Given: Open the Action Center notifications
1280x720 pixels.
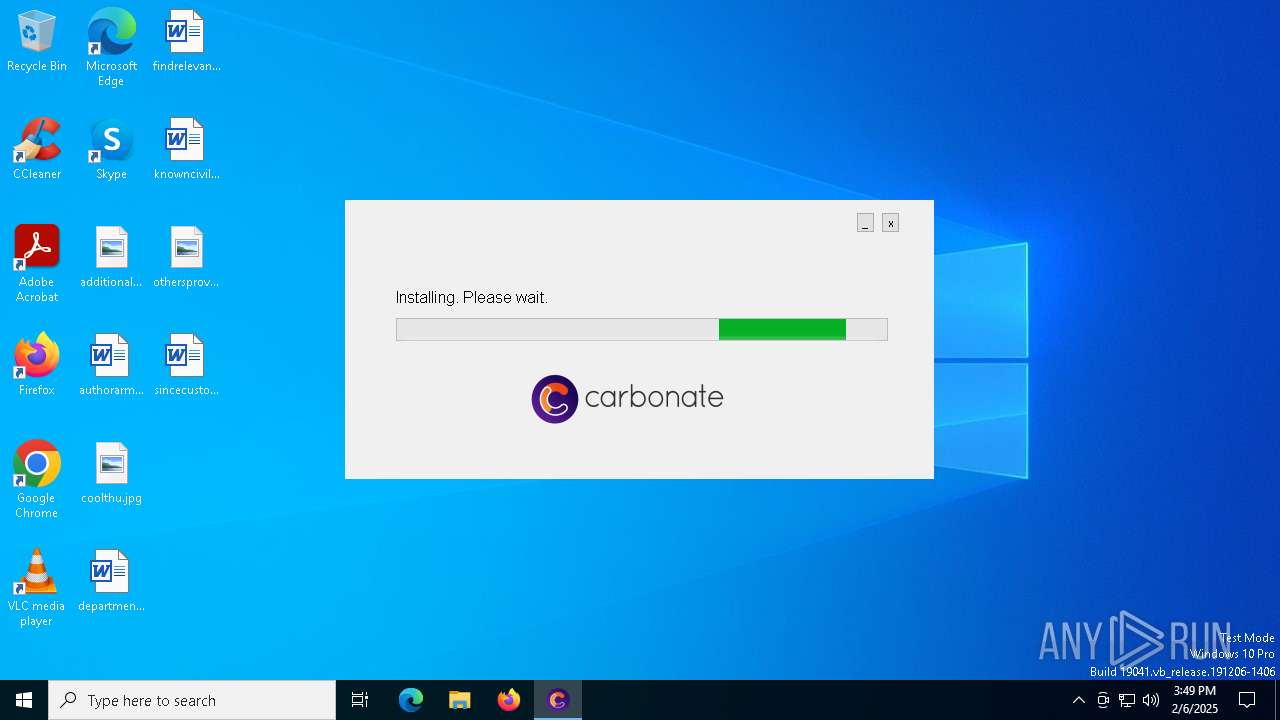Looking at the screenshot, I should 1247,700.
